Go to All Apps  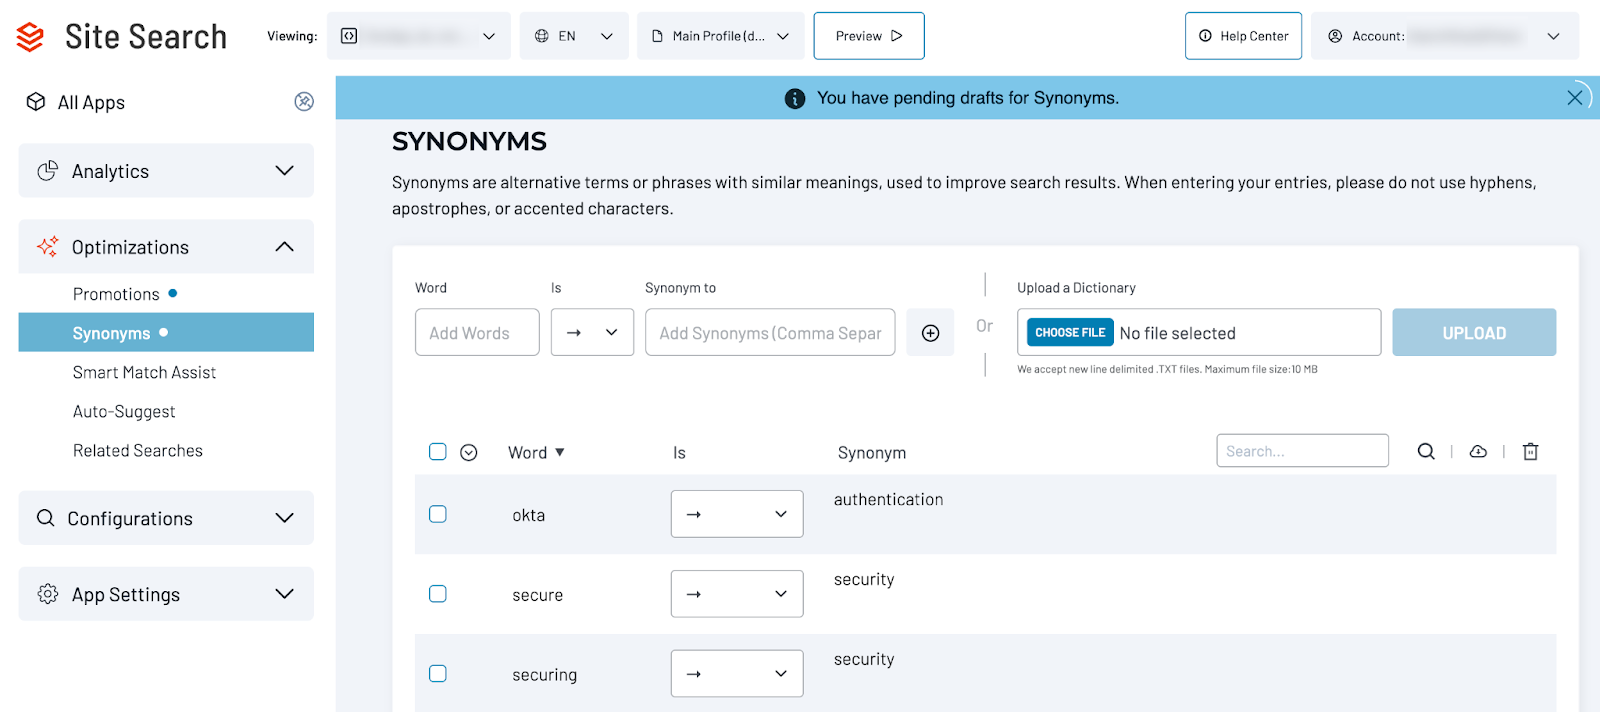point(91,102)
